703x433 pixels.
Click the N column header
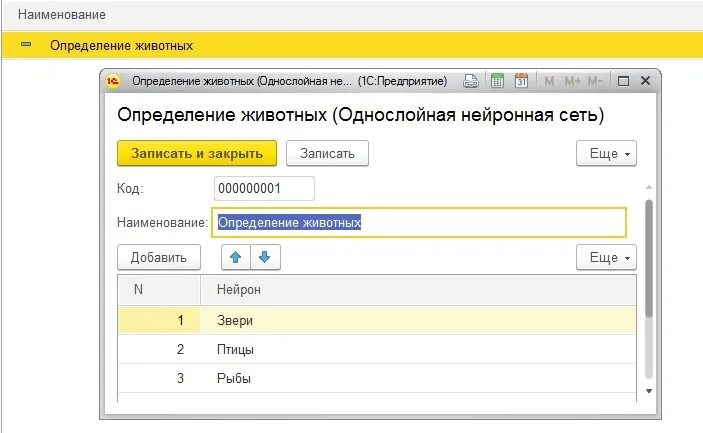pyautogui.click(x=159, y=290)
